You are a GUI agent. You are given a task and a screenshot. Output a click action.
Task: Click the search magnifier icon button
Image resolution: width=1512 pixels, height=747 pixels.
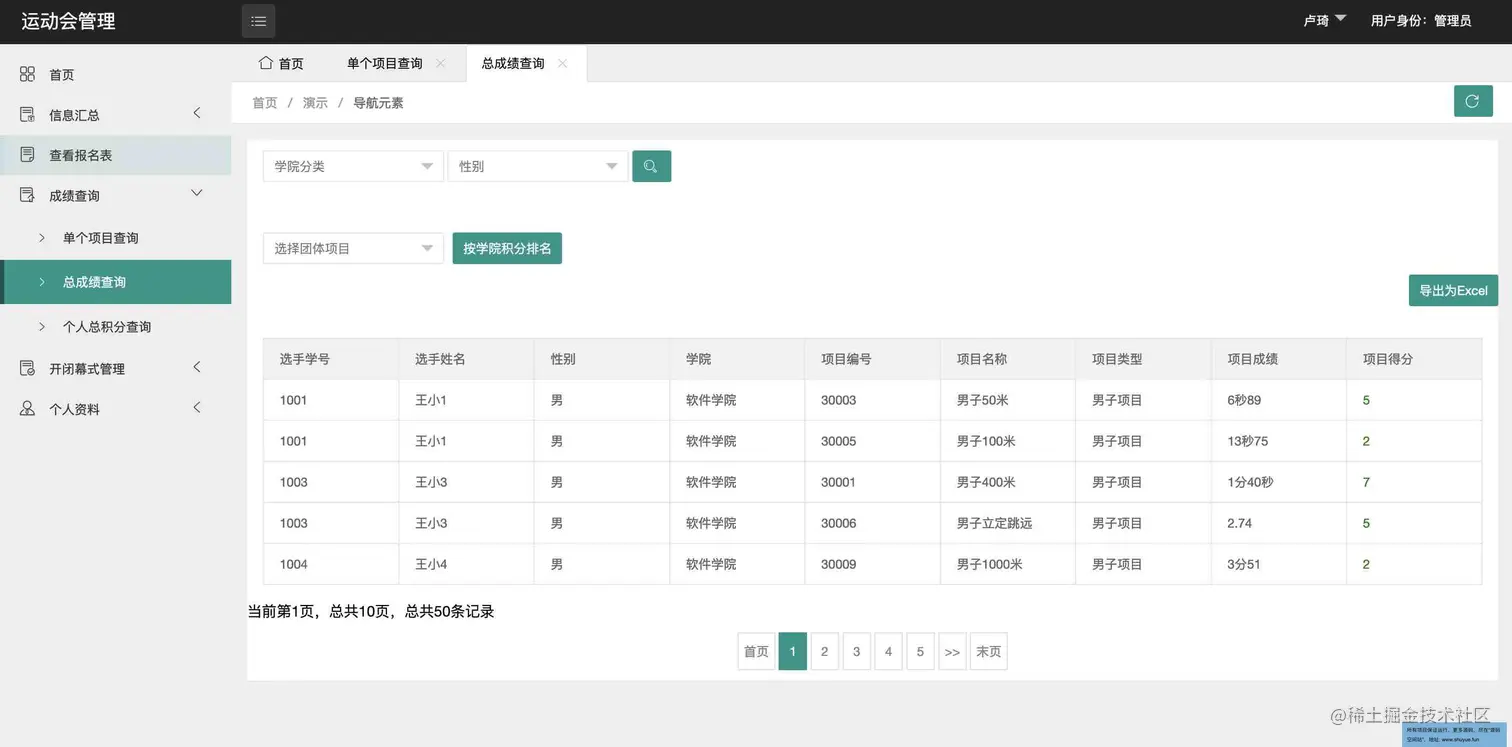(651, 166)
